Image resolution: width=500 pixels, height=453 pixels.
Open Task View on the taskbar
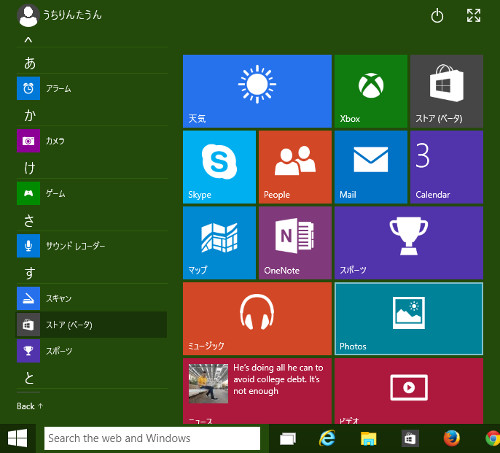288,439
